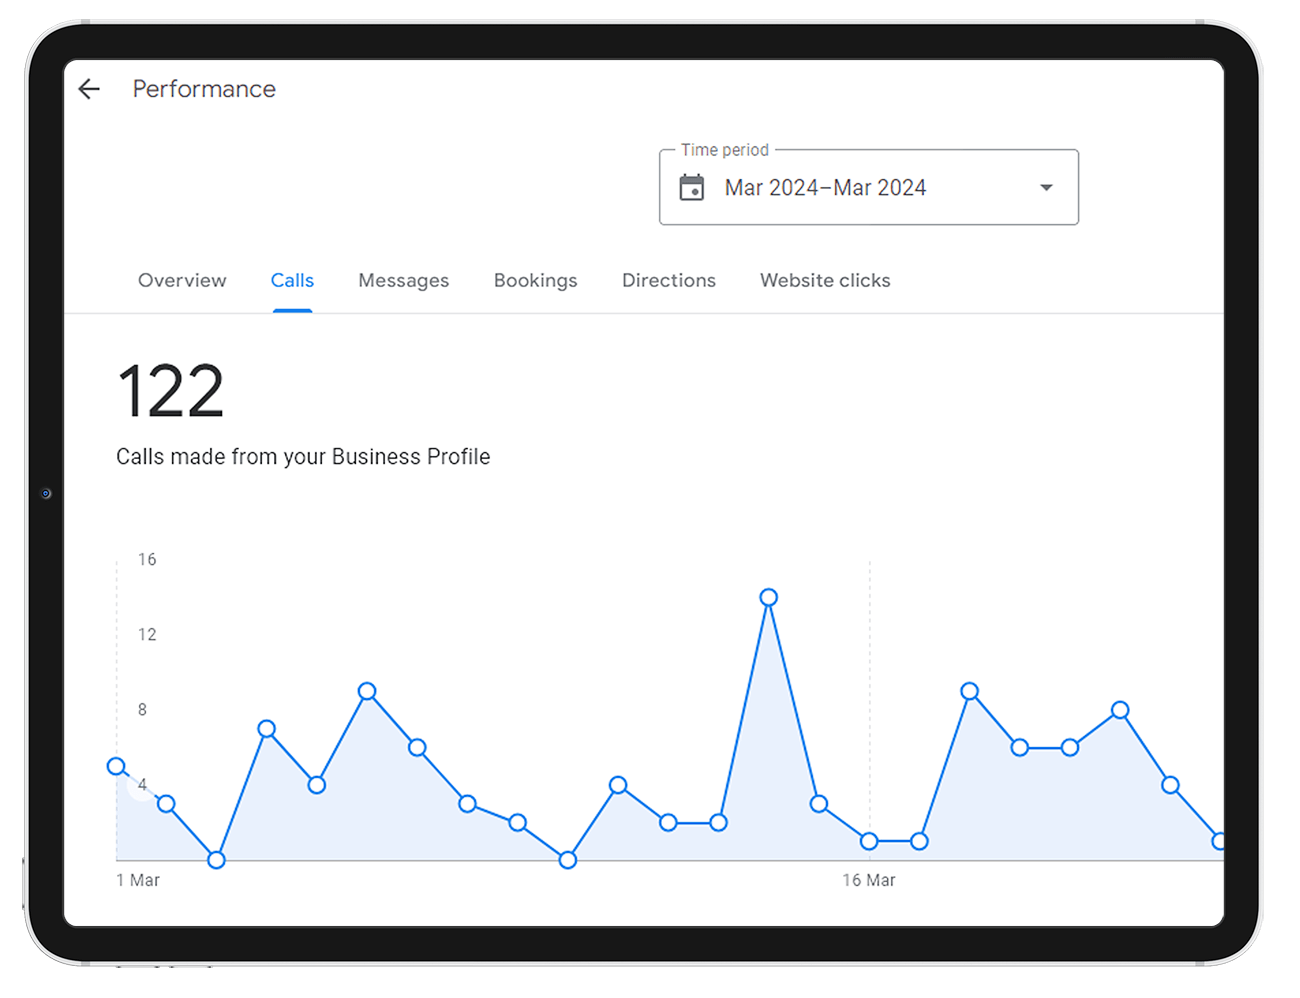View the Directions tab

click(x=669, y=281)
